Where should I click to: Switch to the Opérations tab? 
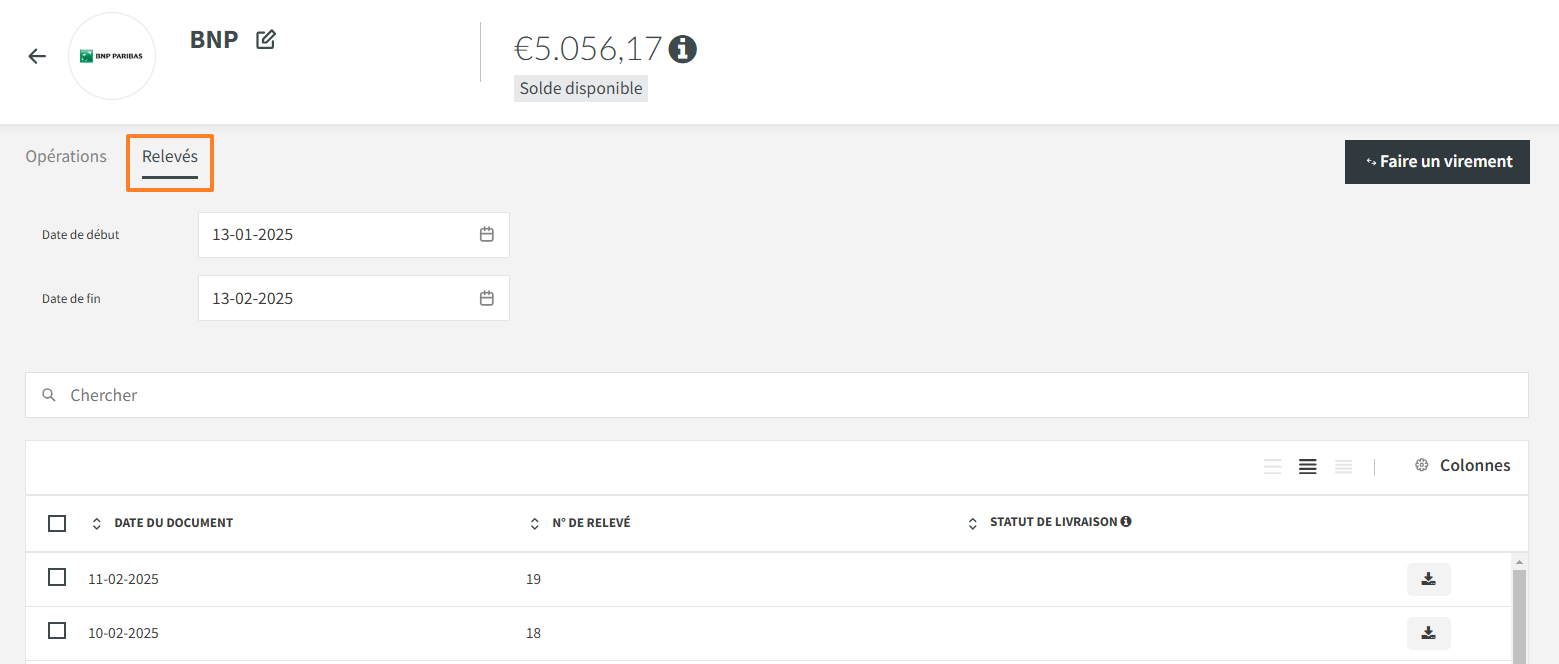click(x=66, y=157)
